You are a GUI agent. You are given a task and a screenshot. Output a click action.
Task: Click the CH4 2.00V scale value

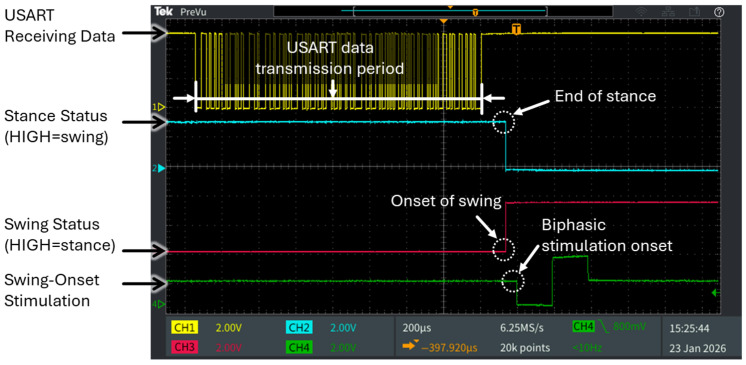coord(343,348)
